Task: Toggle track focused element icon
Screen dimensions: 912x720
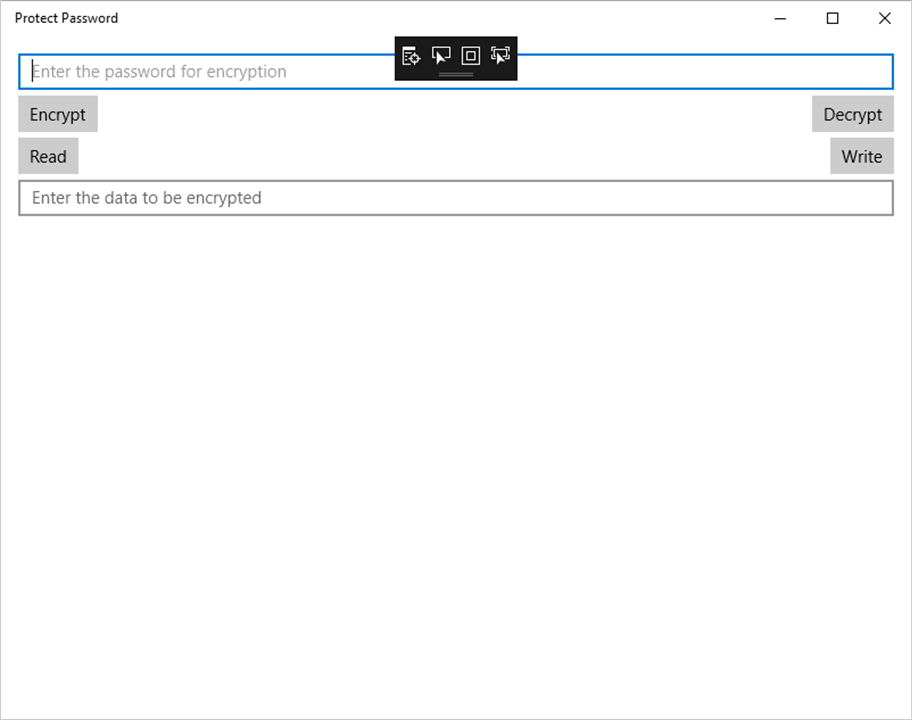Action: point(500,56)
